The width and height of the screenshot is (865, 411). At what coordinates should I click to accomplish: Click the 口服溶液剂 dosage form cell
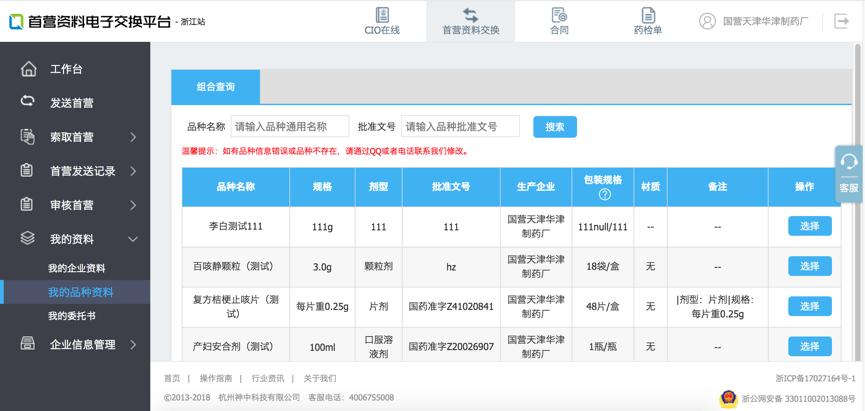coord(378,347)
